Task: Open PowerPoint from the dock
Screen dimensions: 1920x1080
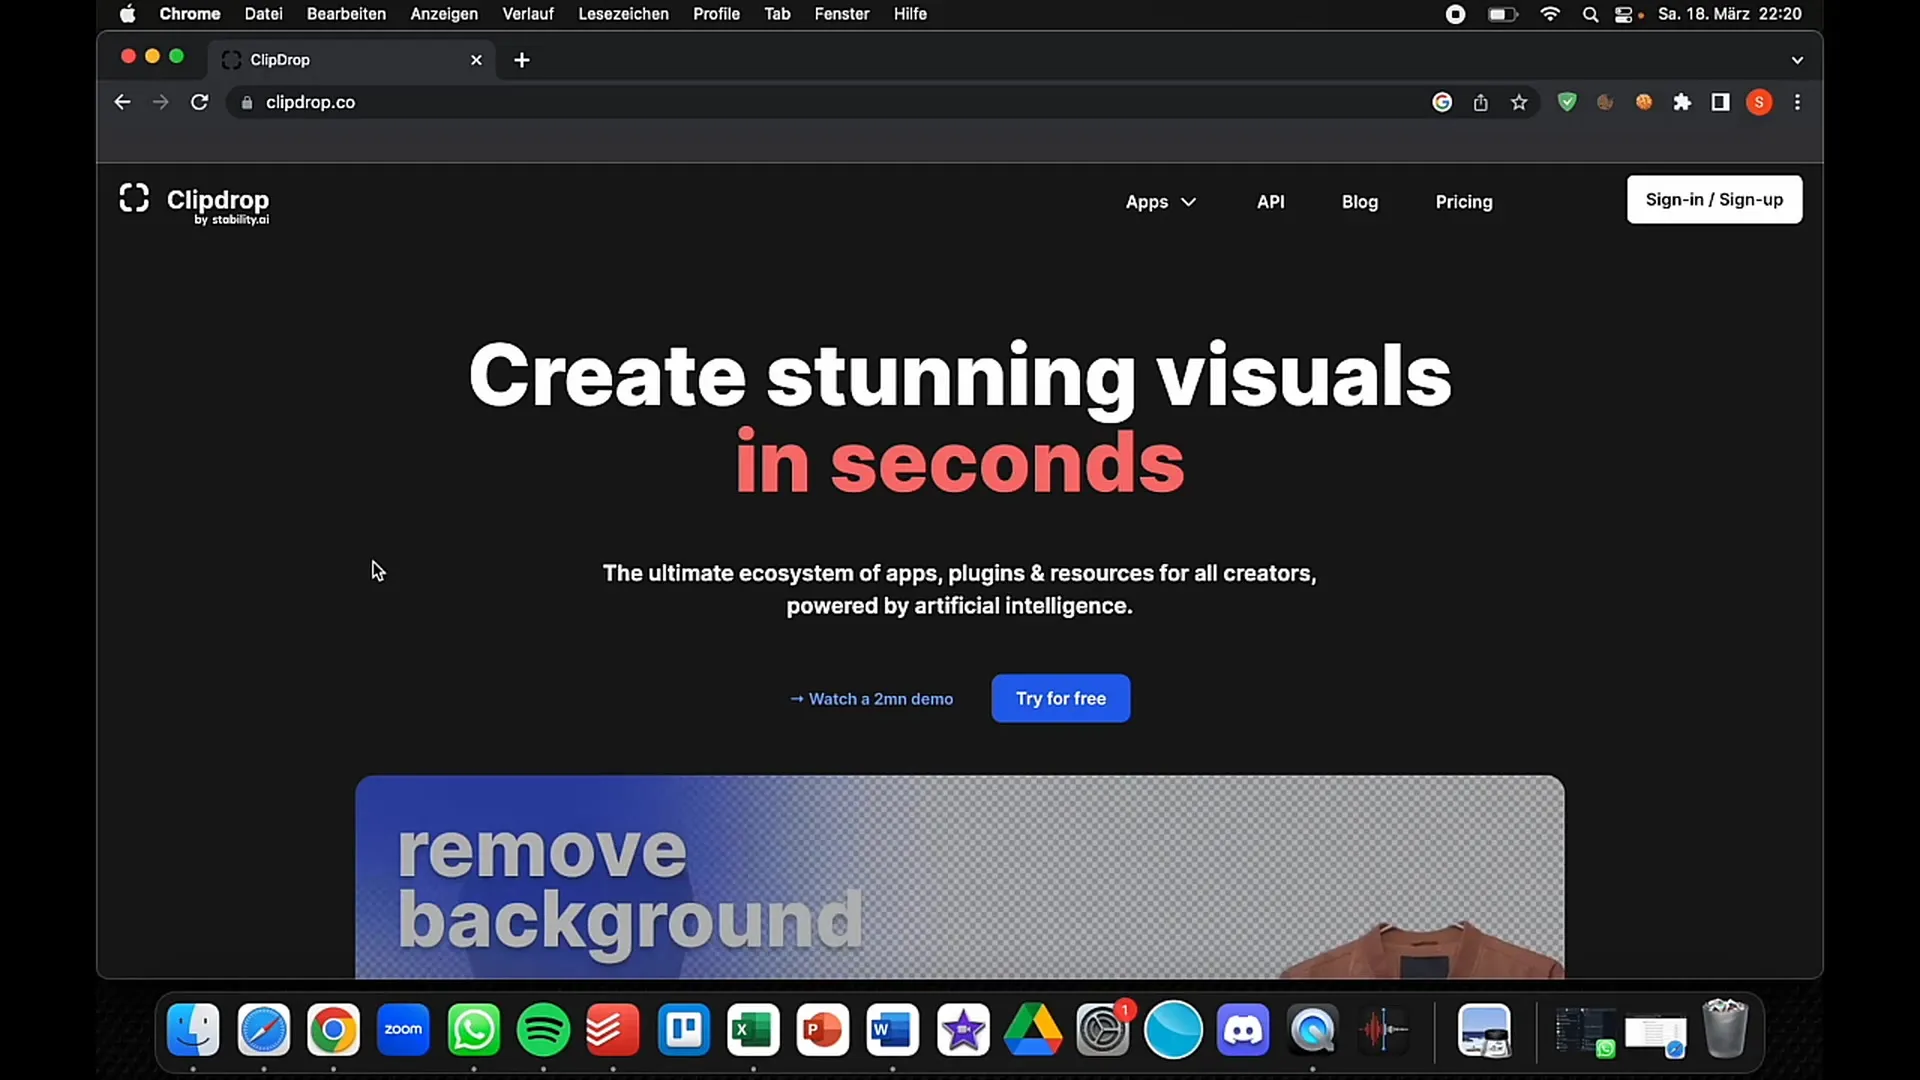Action: (823, 1030)
